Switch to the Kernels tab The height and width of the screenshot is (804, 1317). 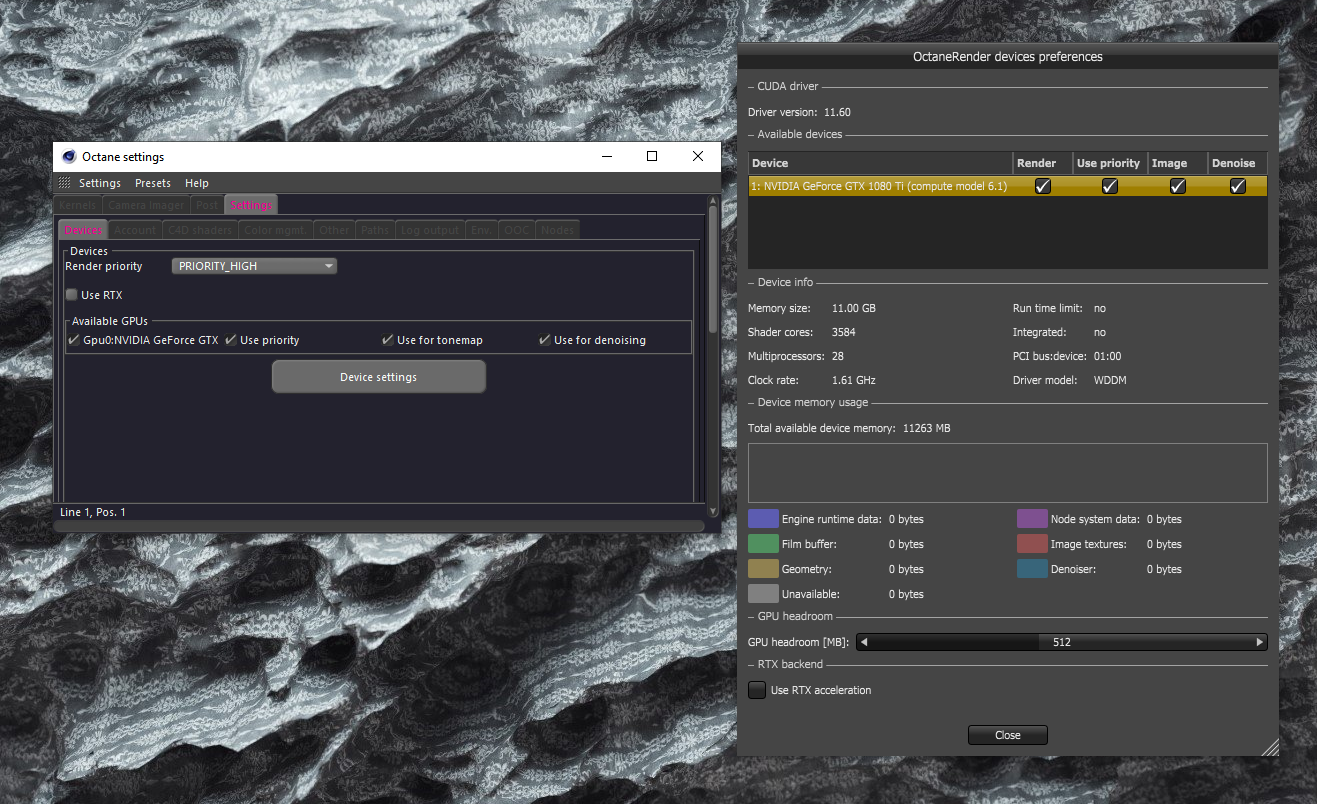(78, 205)
